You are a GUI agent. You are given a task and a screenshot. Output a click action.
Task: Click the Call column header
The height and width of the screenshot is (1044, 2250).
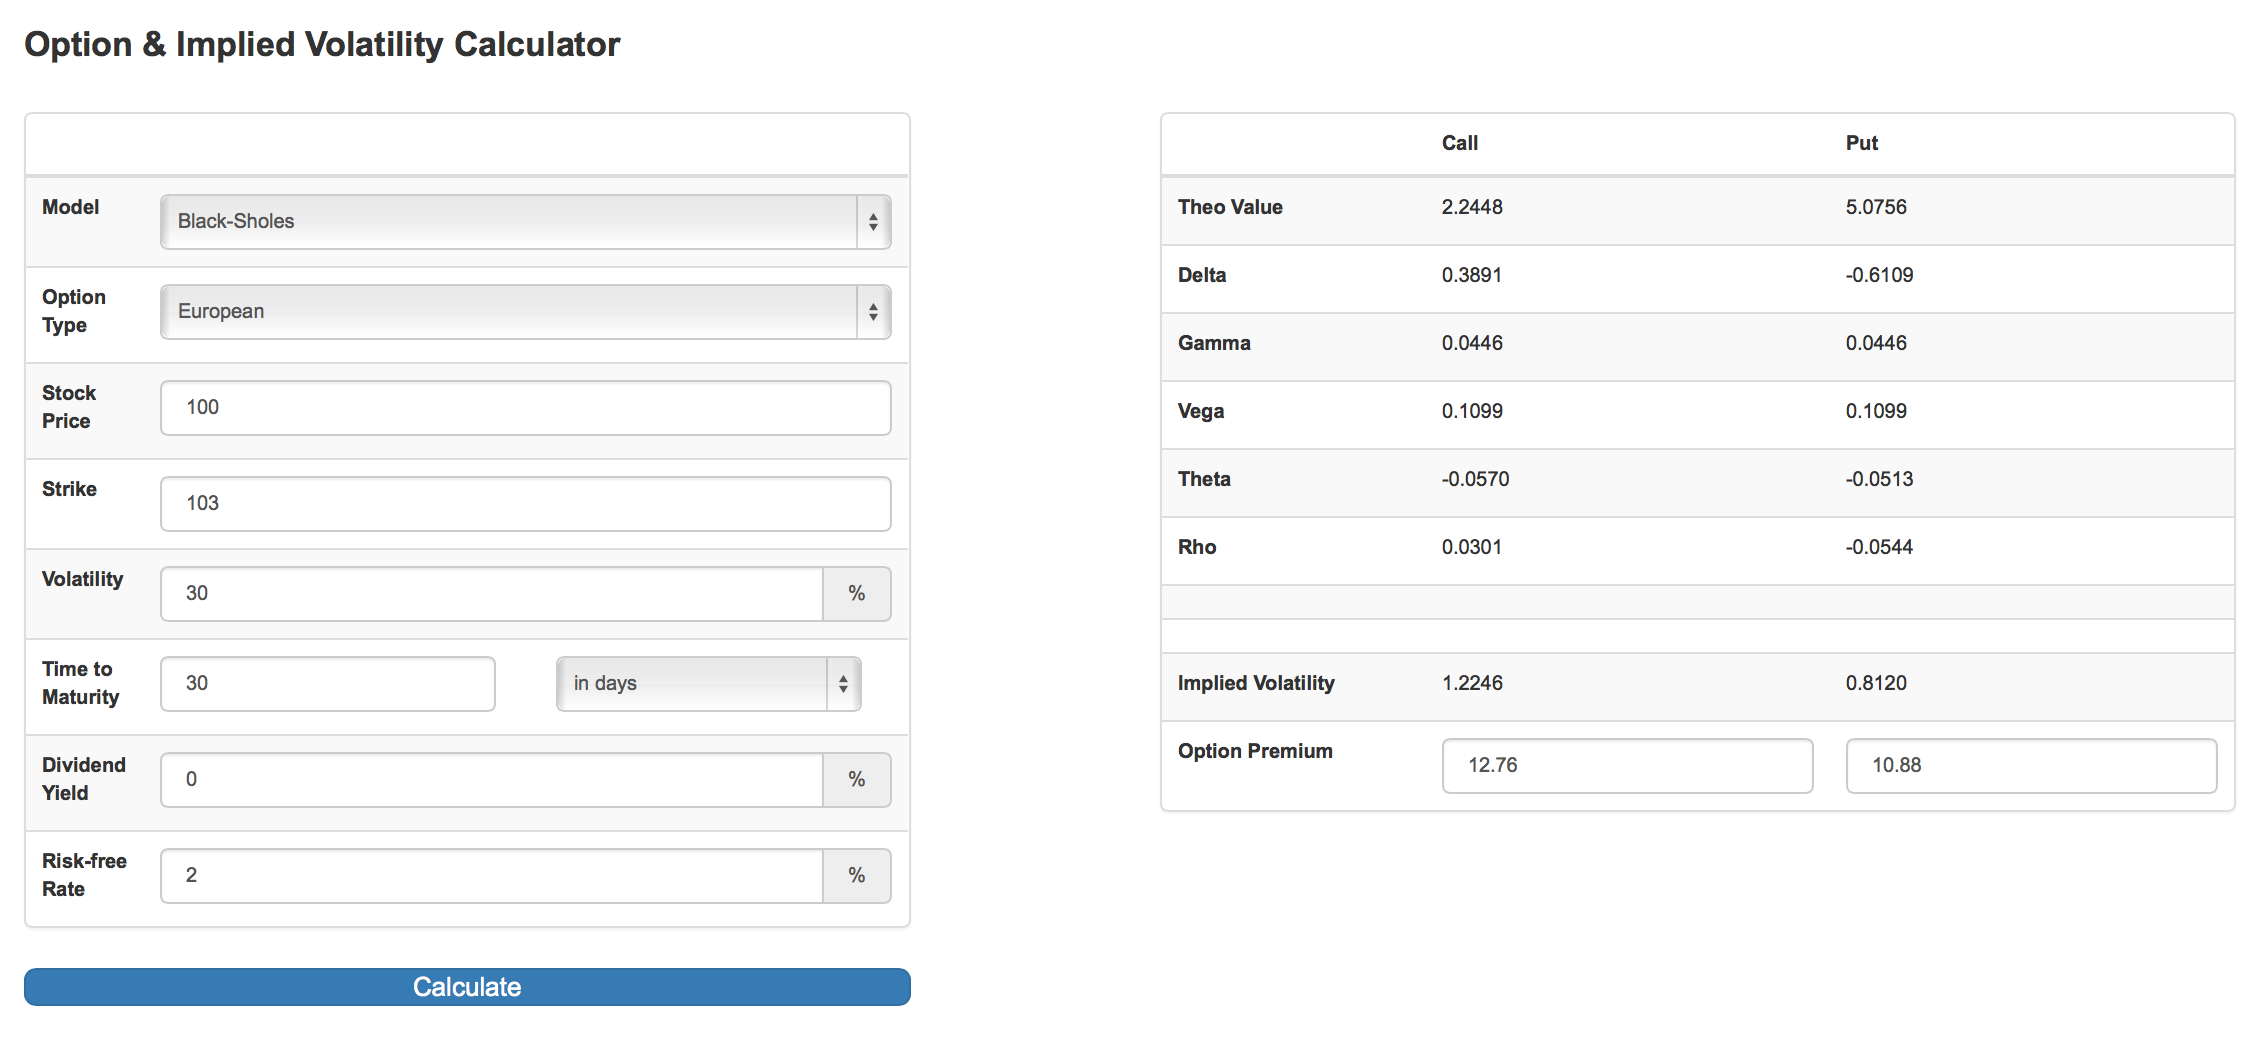coord(1459,143)
